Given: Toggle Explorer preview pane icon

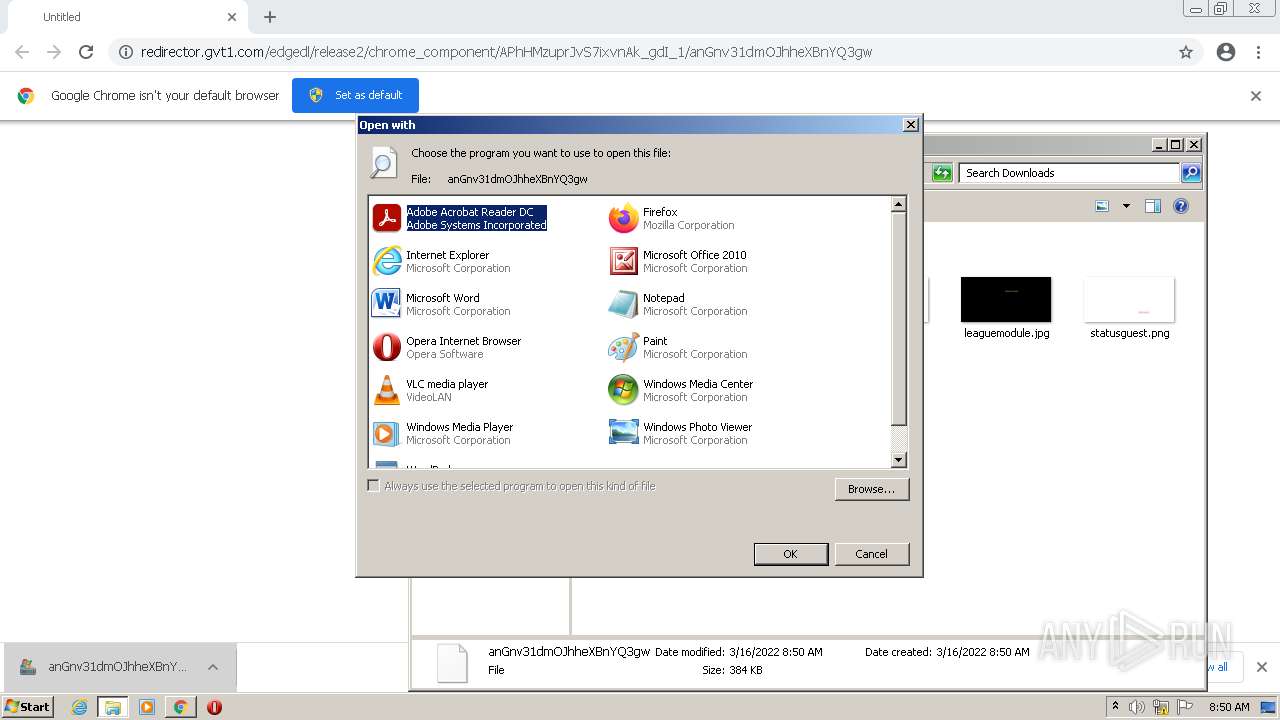Looking at the screenshot, I should tap(1153, 206).
